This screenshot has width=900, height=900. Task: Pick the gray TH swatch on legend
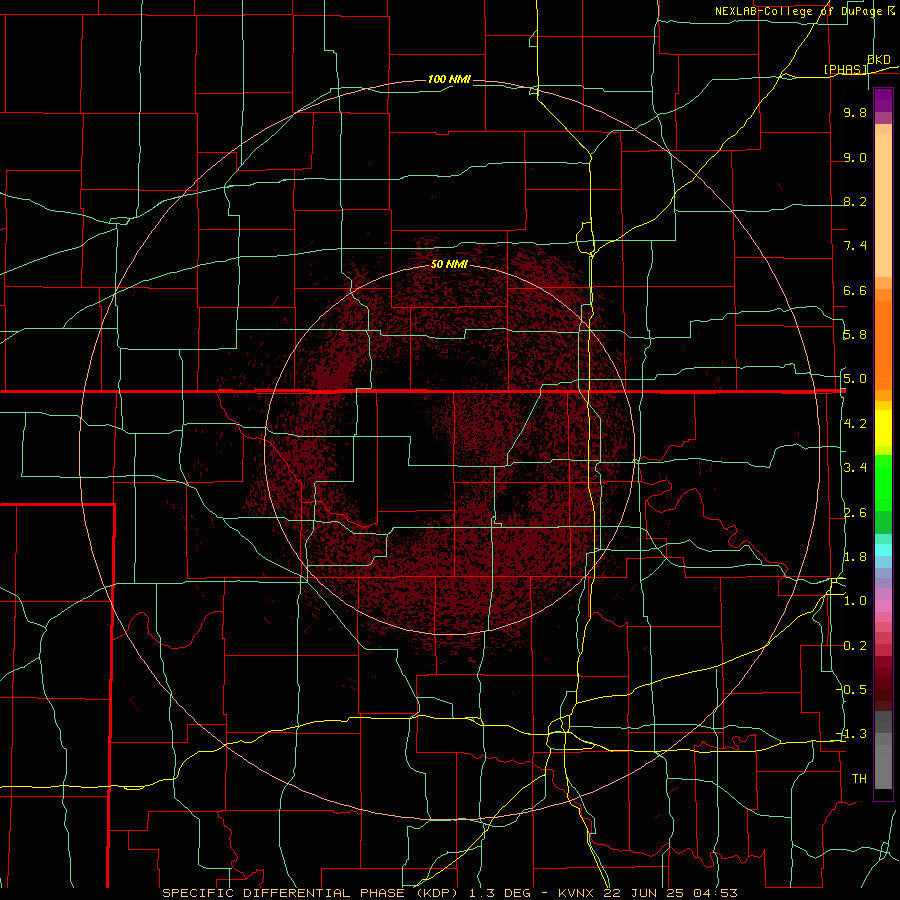[883, 769]
